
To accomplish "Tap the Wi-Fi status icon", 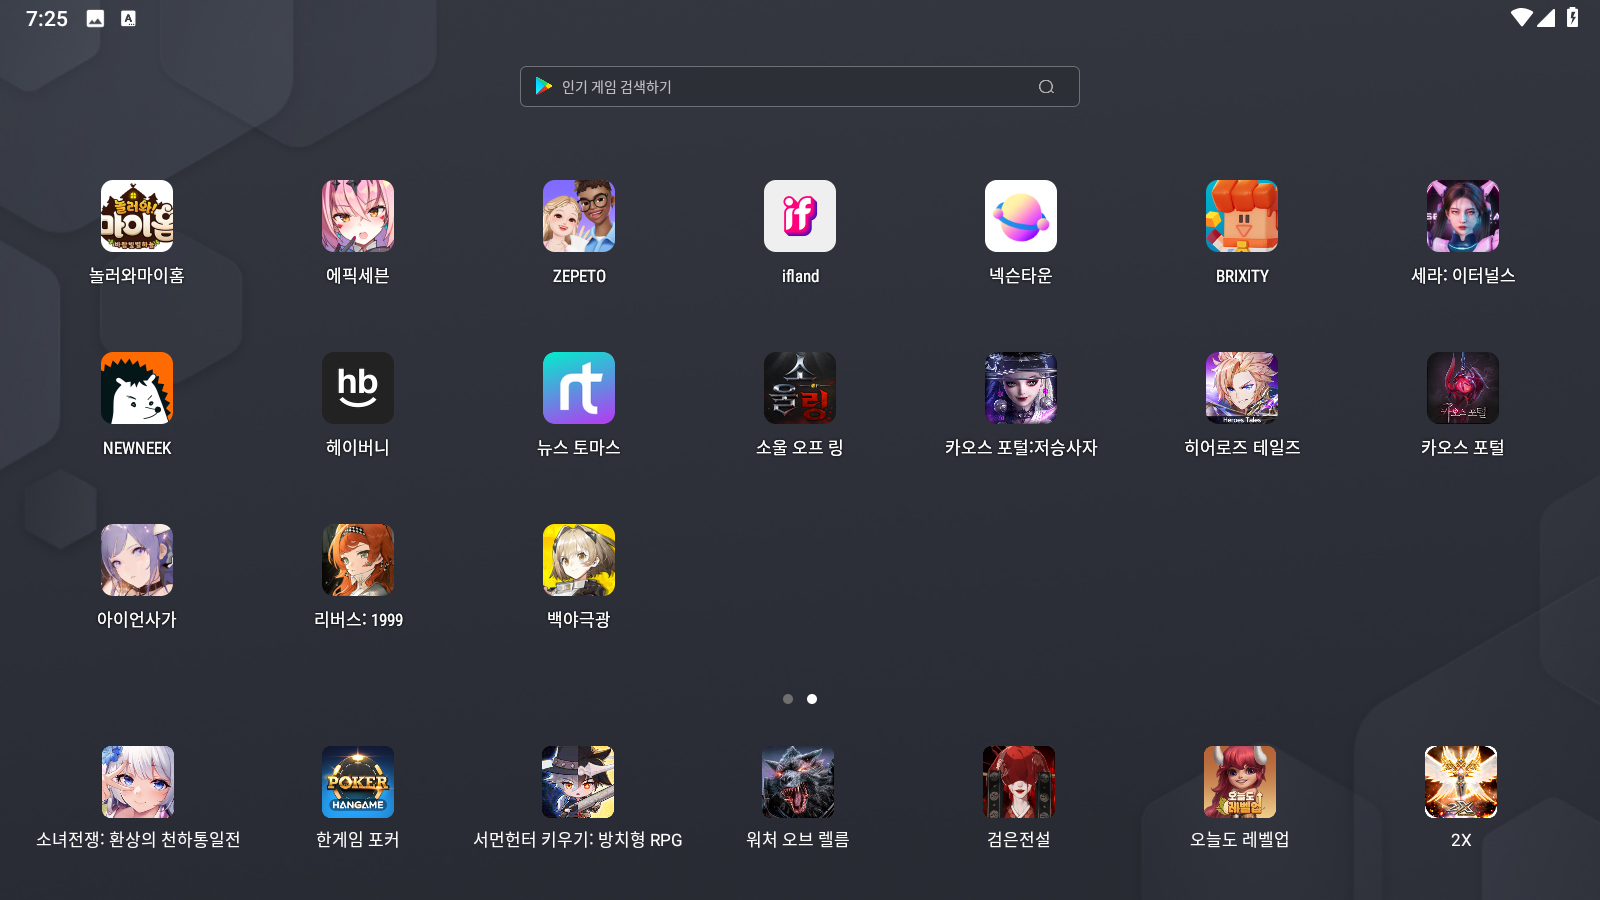I will tap(1522, 18).
